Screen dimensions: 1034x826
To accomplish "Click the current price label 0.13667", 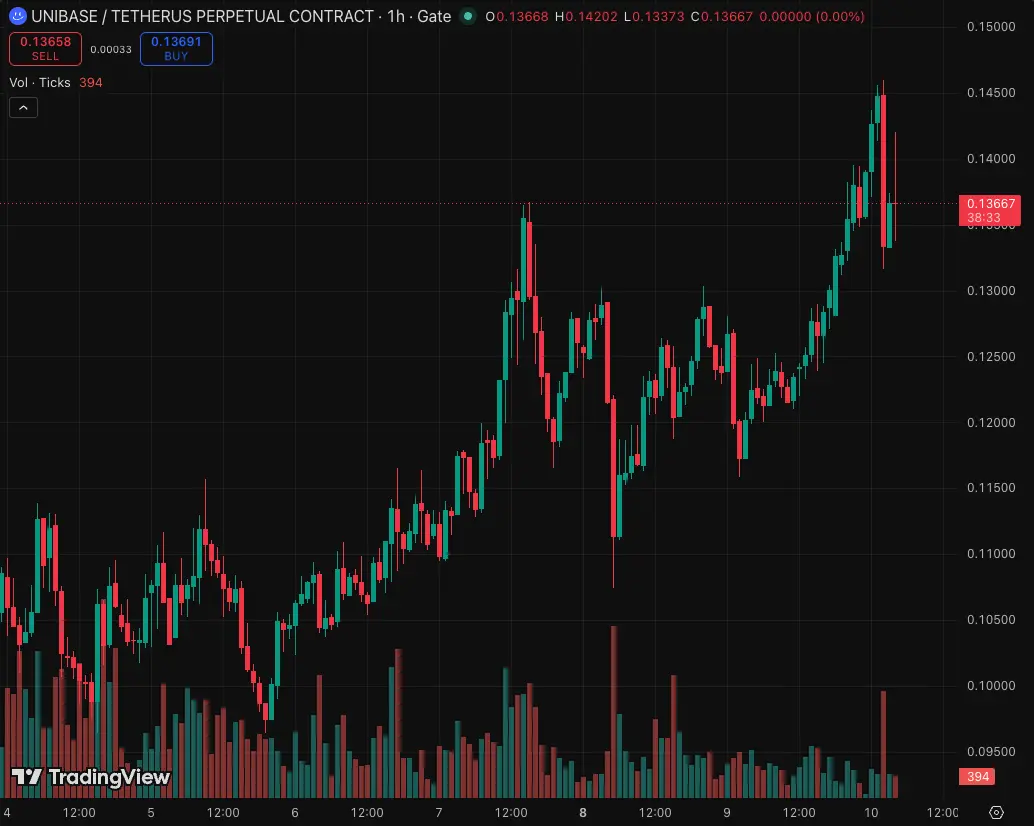I will coord(990,210).
